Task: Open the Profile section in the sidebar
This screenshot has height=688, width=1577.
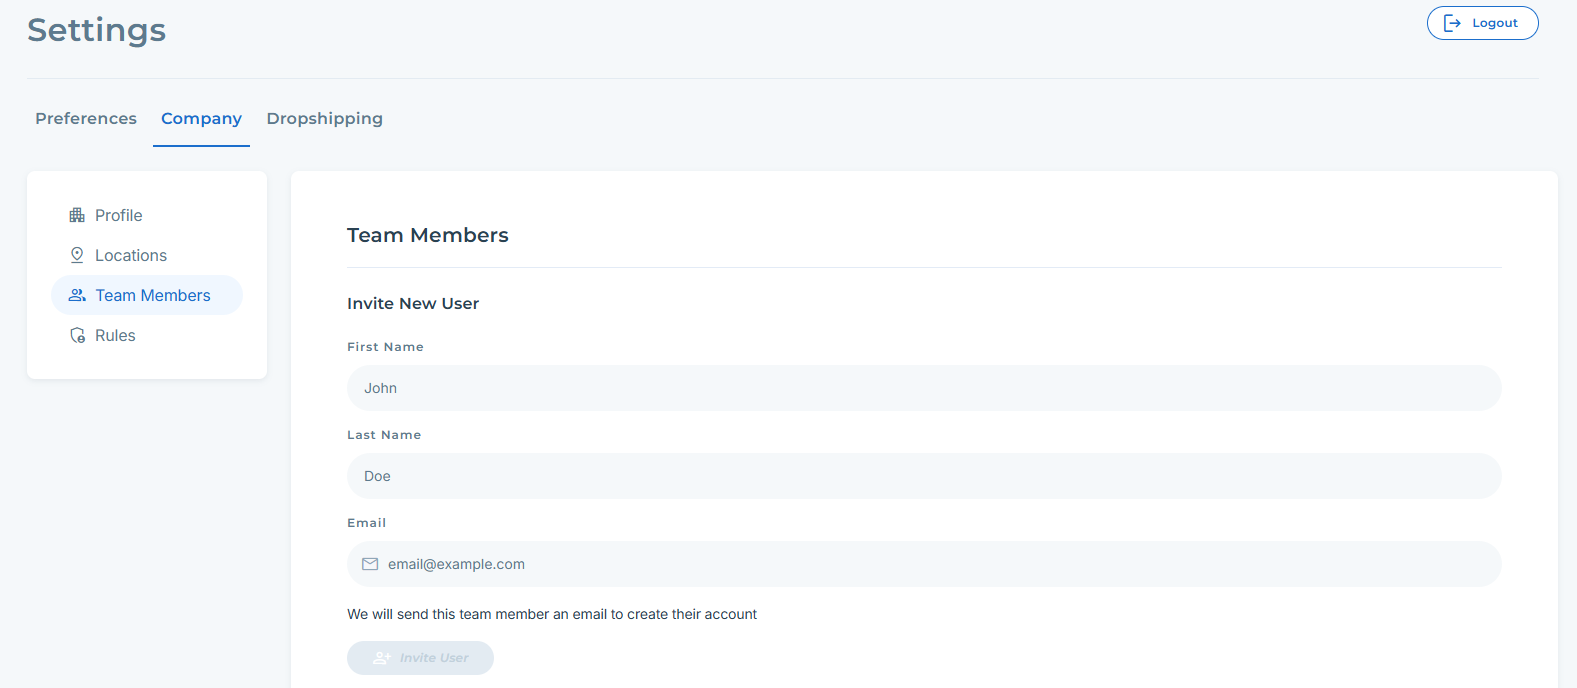Action: tap(118, 215)
